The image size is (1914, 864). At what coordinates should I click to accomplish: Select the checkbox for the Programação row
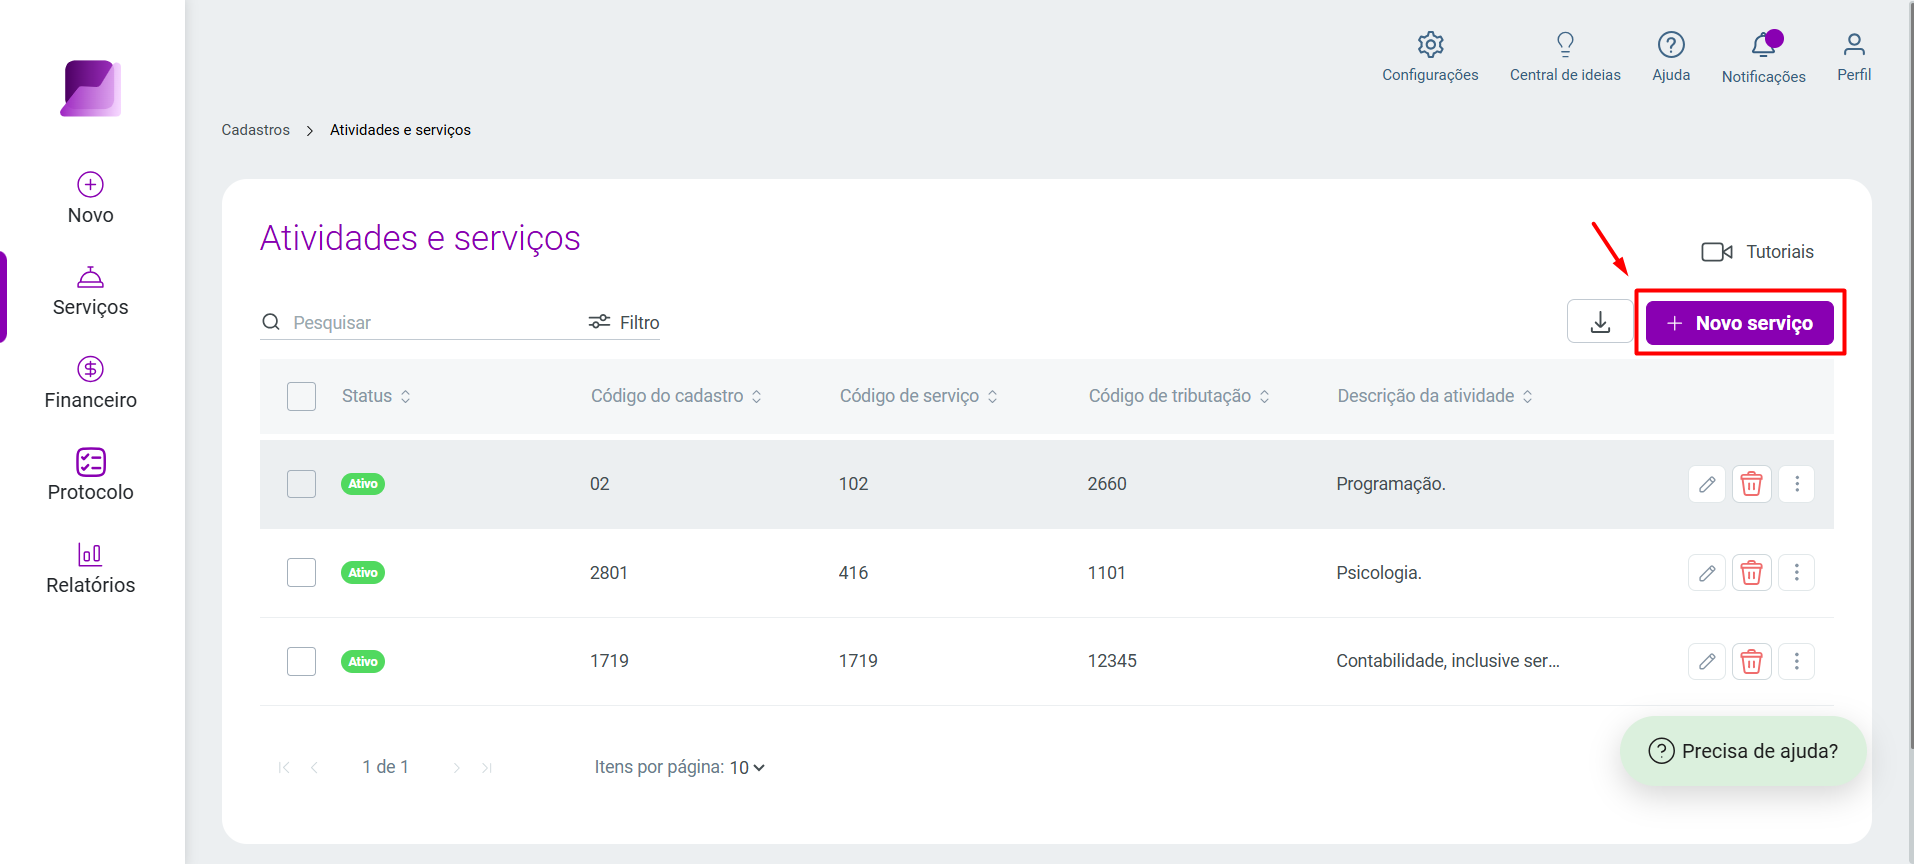[301, 484]
